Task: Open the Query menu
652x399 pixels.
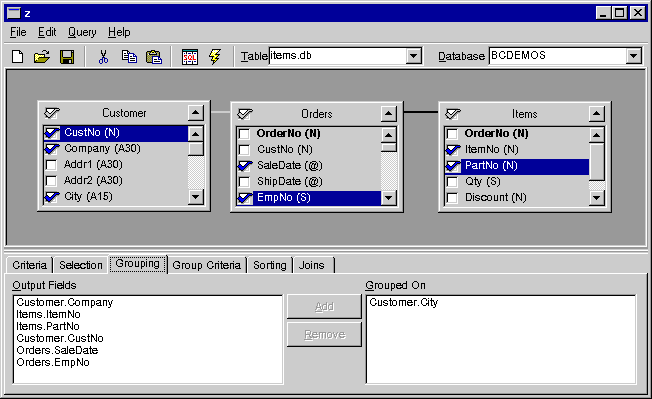Action: click(82, 32)
